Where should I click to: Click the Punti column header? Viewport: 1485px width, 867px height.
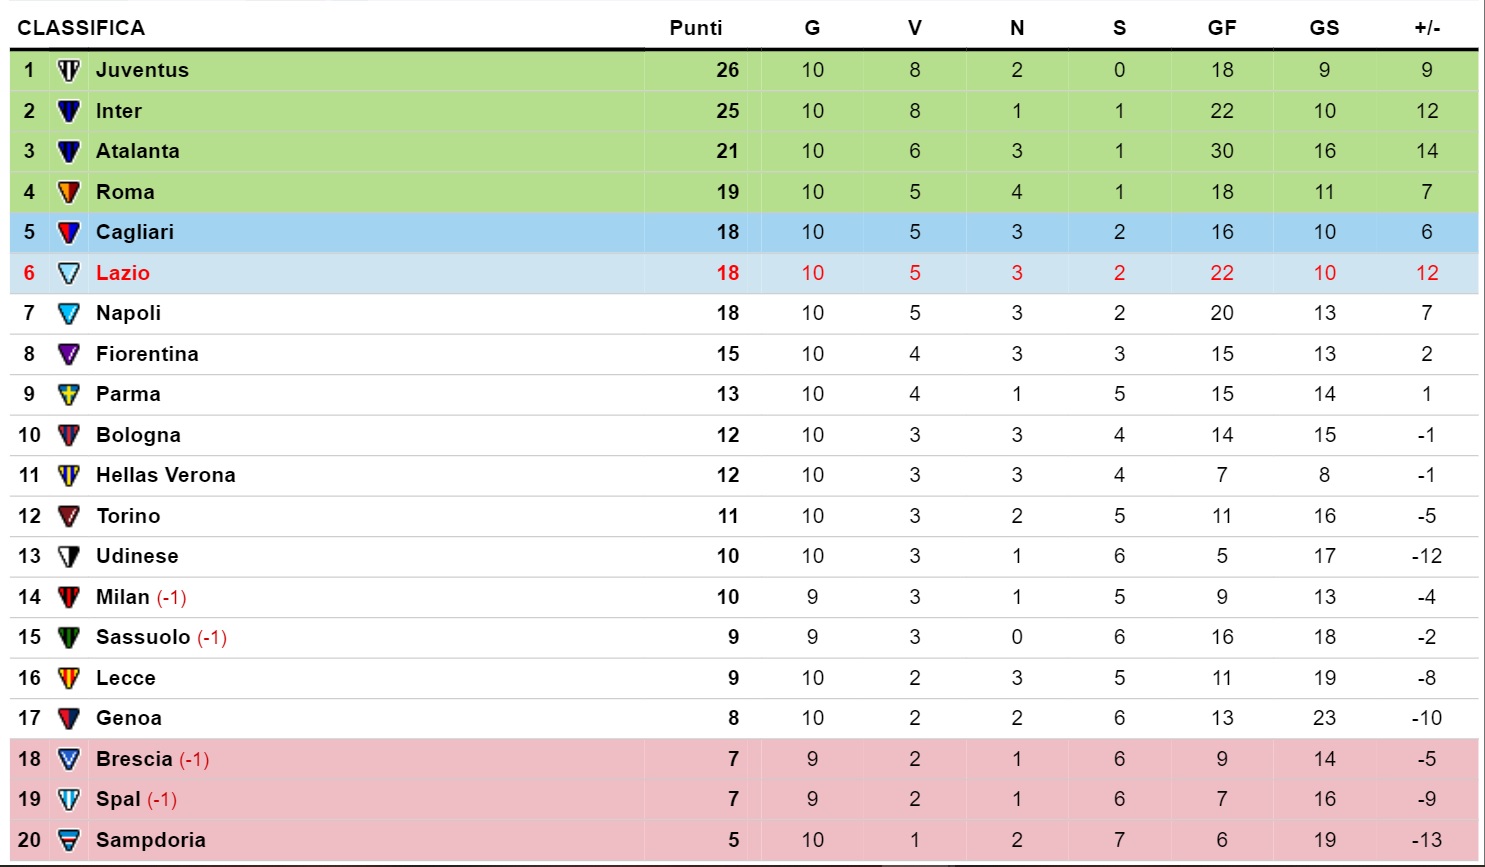[x=696, y=28]
